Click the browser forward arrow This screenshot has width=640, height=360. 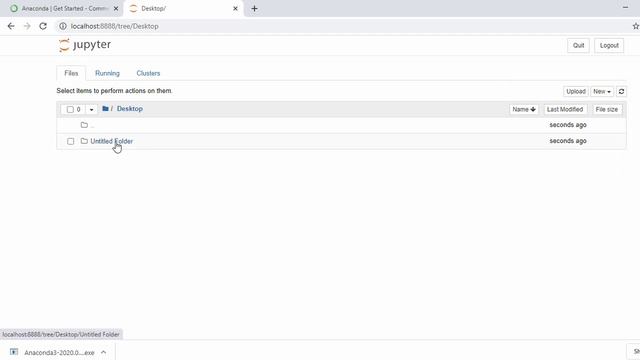tap(27, 26)
